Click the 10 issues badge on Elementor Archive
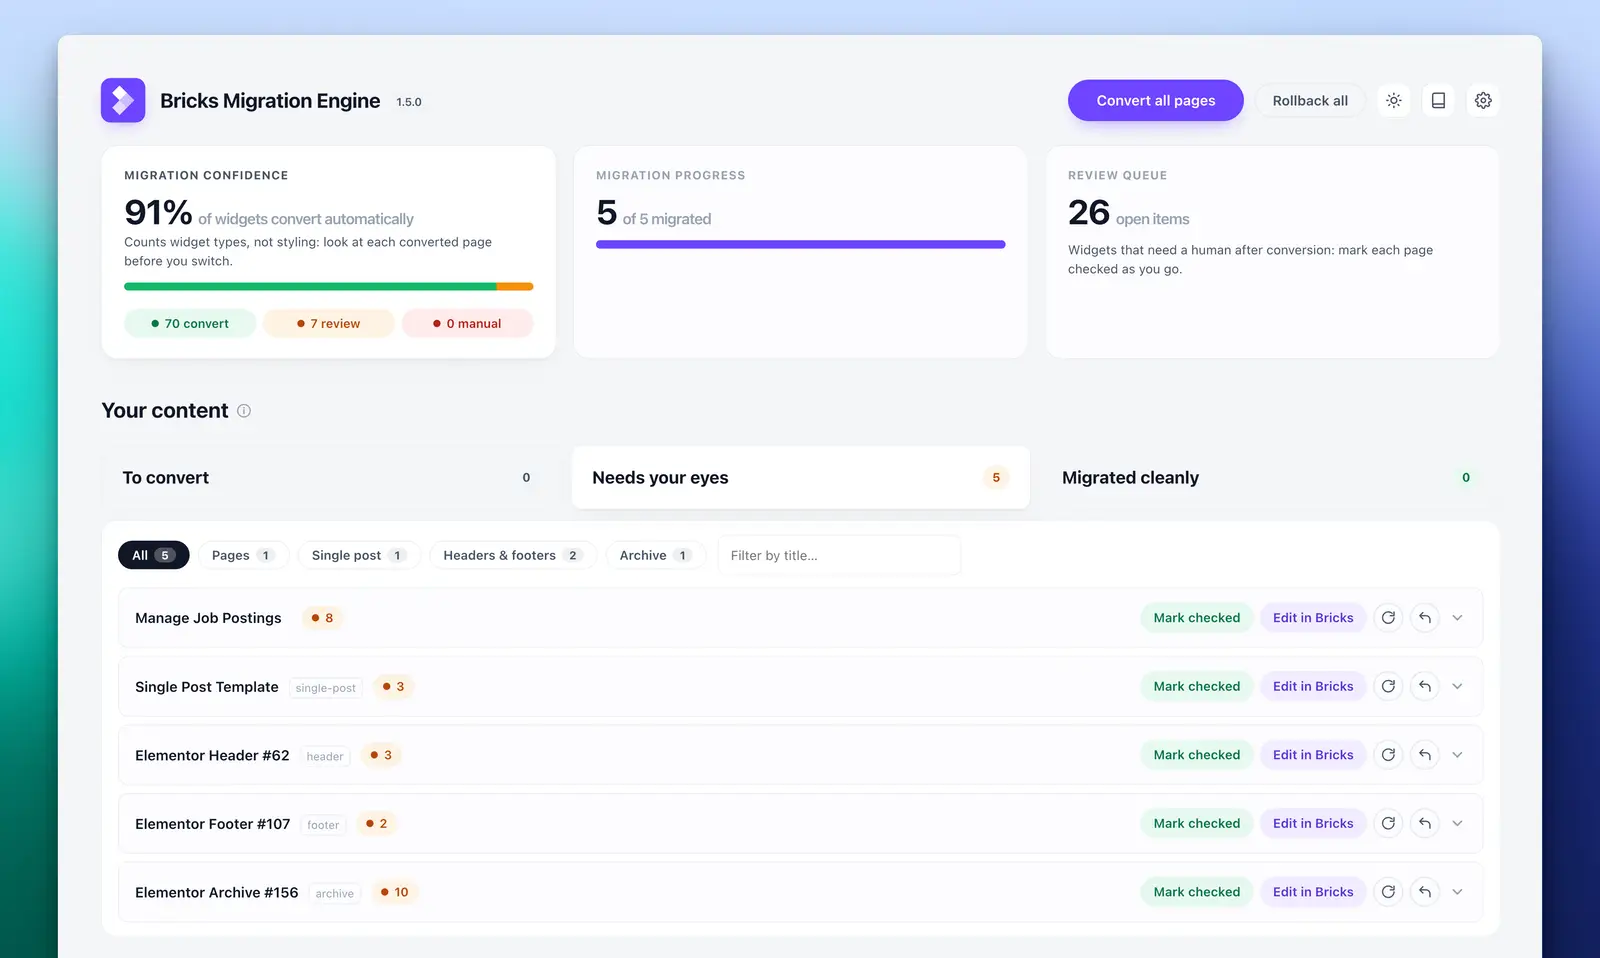1600x958 pixels. [394, 892]
